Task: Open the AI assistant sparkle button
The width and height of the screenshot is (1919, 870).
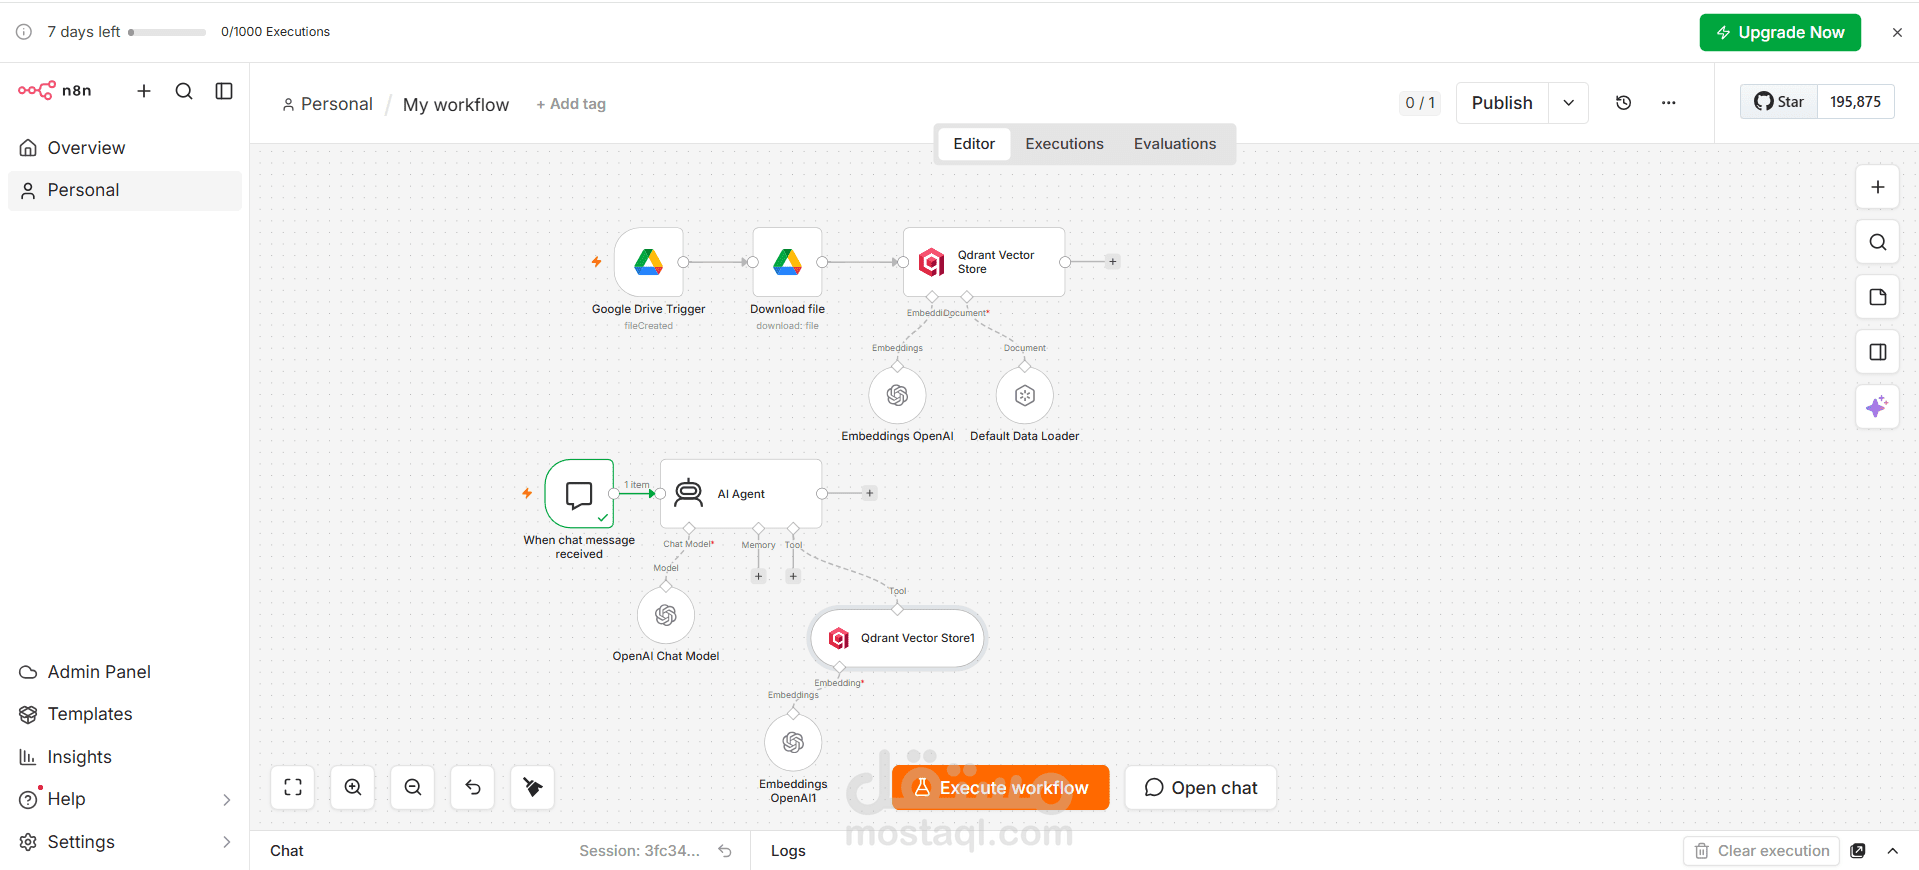Action: 1878,407
